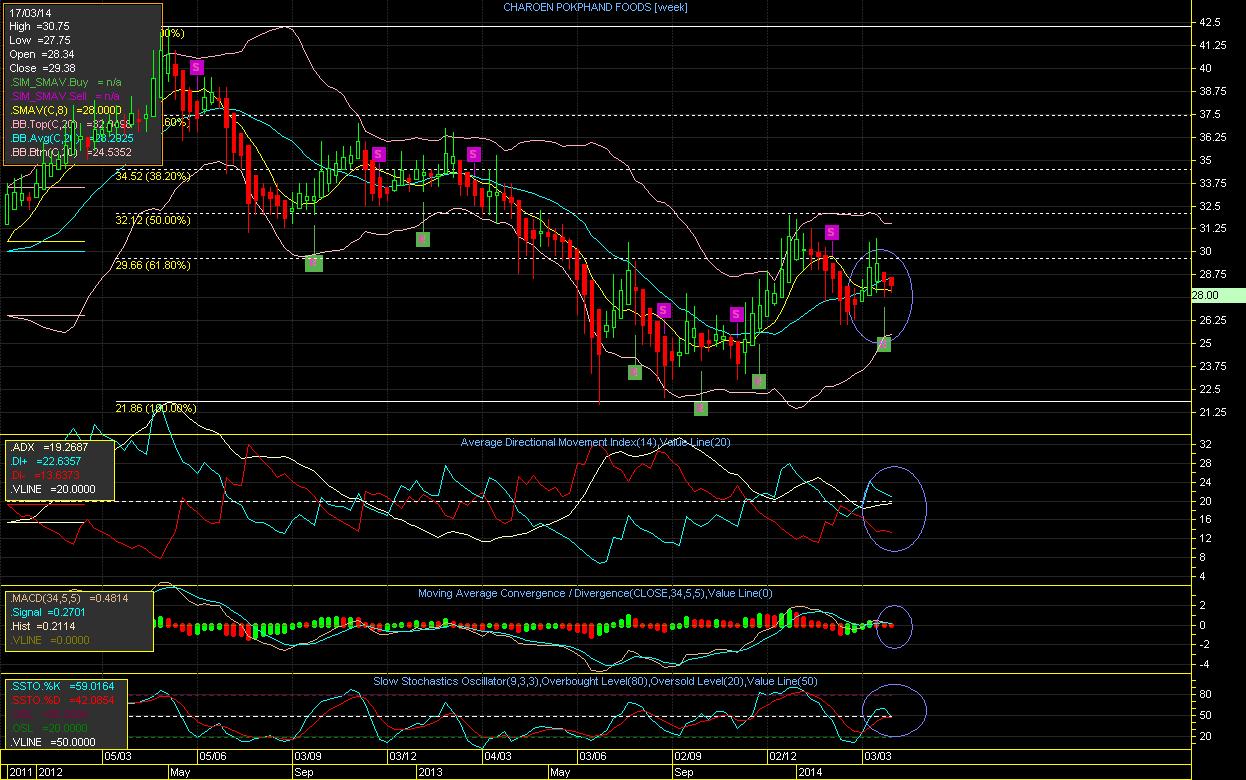Click the .Signal =0.2701 reading
This screenshot has width=1246, height=780.
pos(46,612)
